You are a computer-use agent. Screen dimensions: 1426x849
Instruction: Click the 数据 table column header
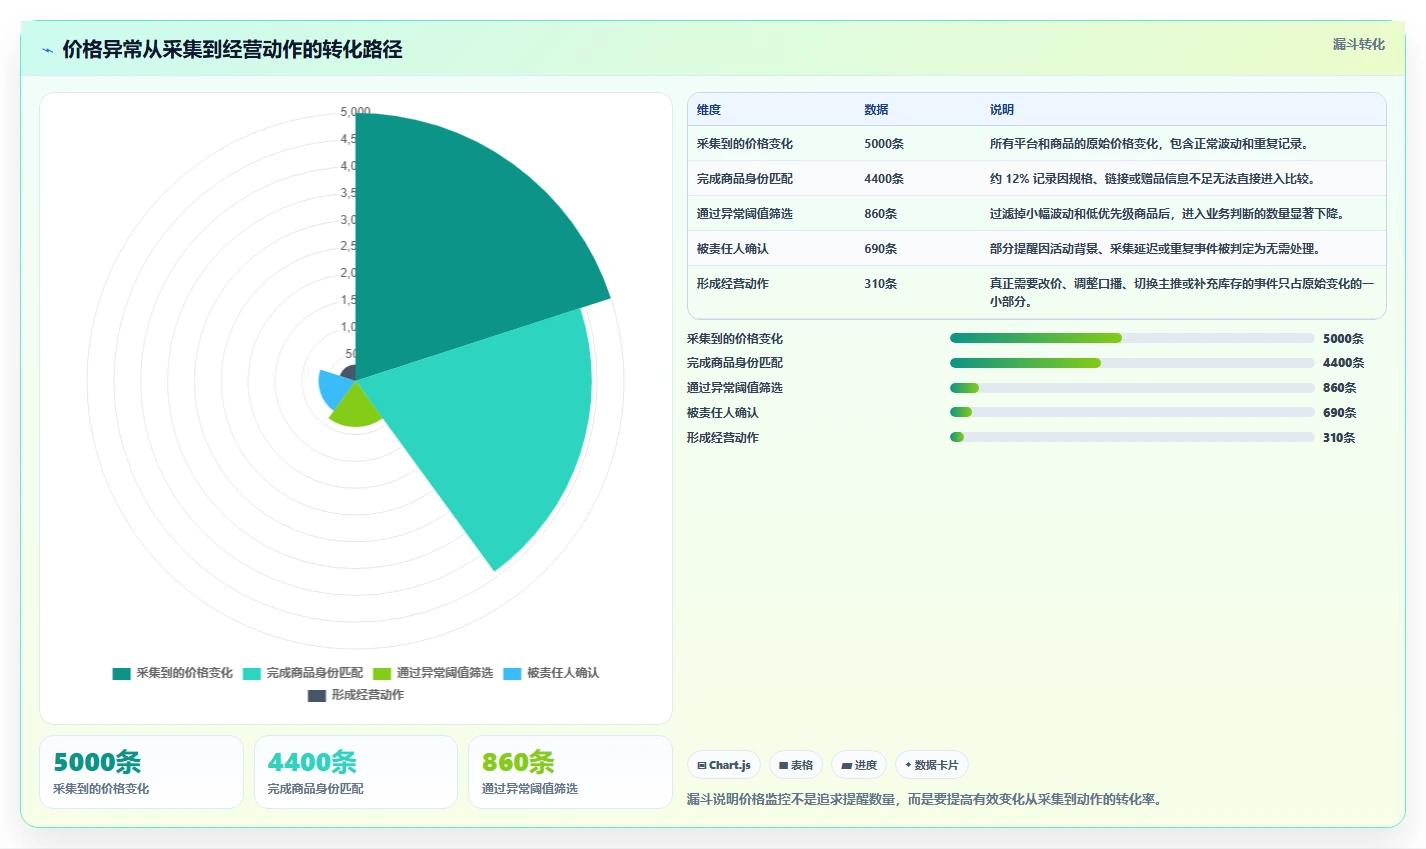(877, 110)
